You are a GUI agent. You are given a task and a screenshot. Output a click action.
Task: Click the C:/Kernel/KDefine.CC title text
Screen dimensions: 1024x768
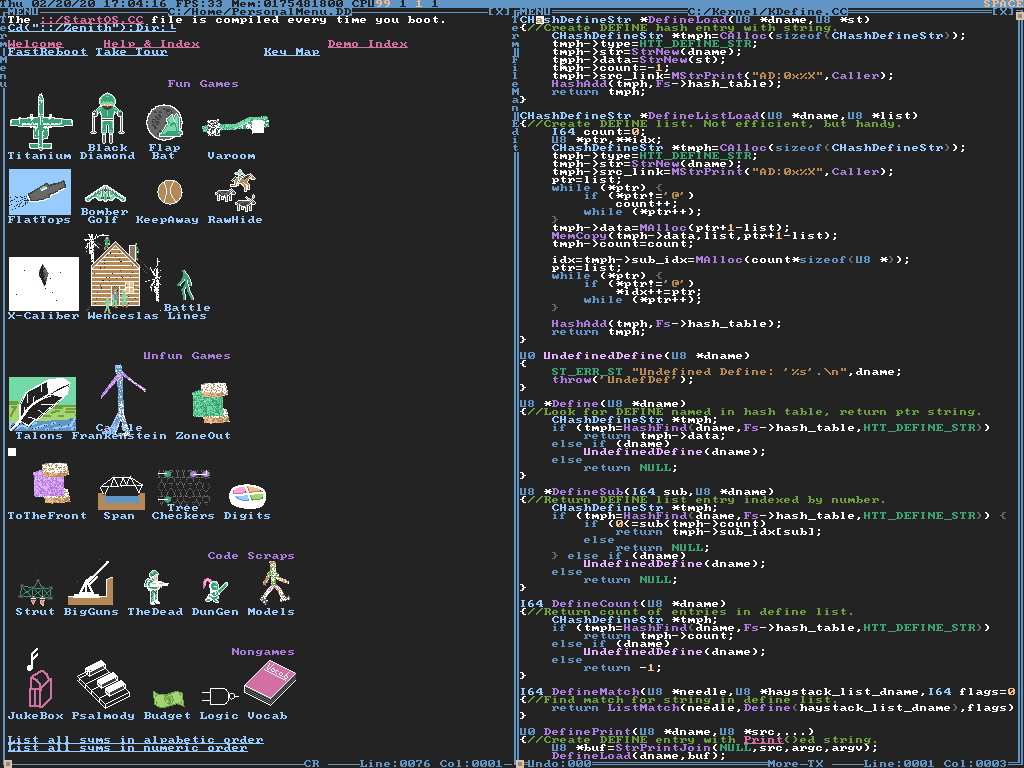coord(767,12)
